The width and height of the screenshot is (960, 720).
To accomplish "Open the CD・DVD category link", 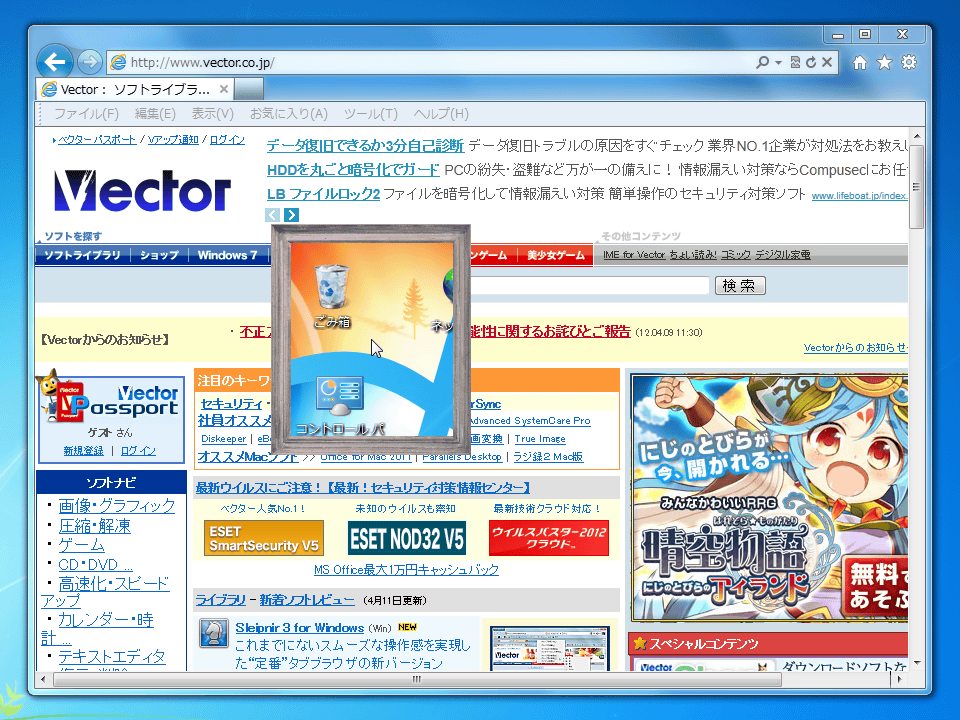I will [95, 564].
